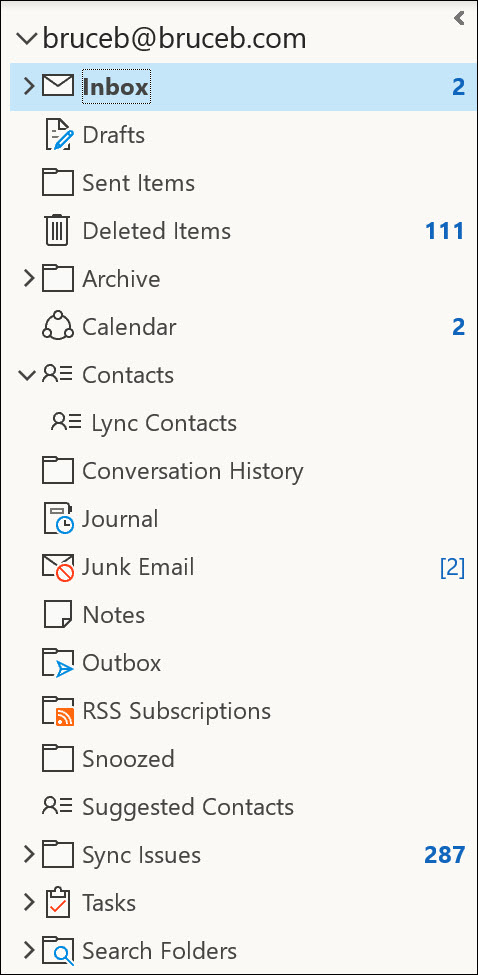Screen dimensions: 478x975
Task: Click the Notes sticky note icon
Action: point(58,614)
